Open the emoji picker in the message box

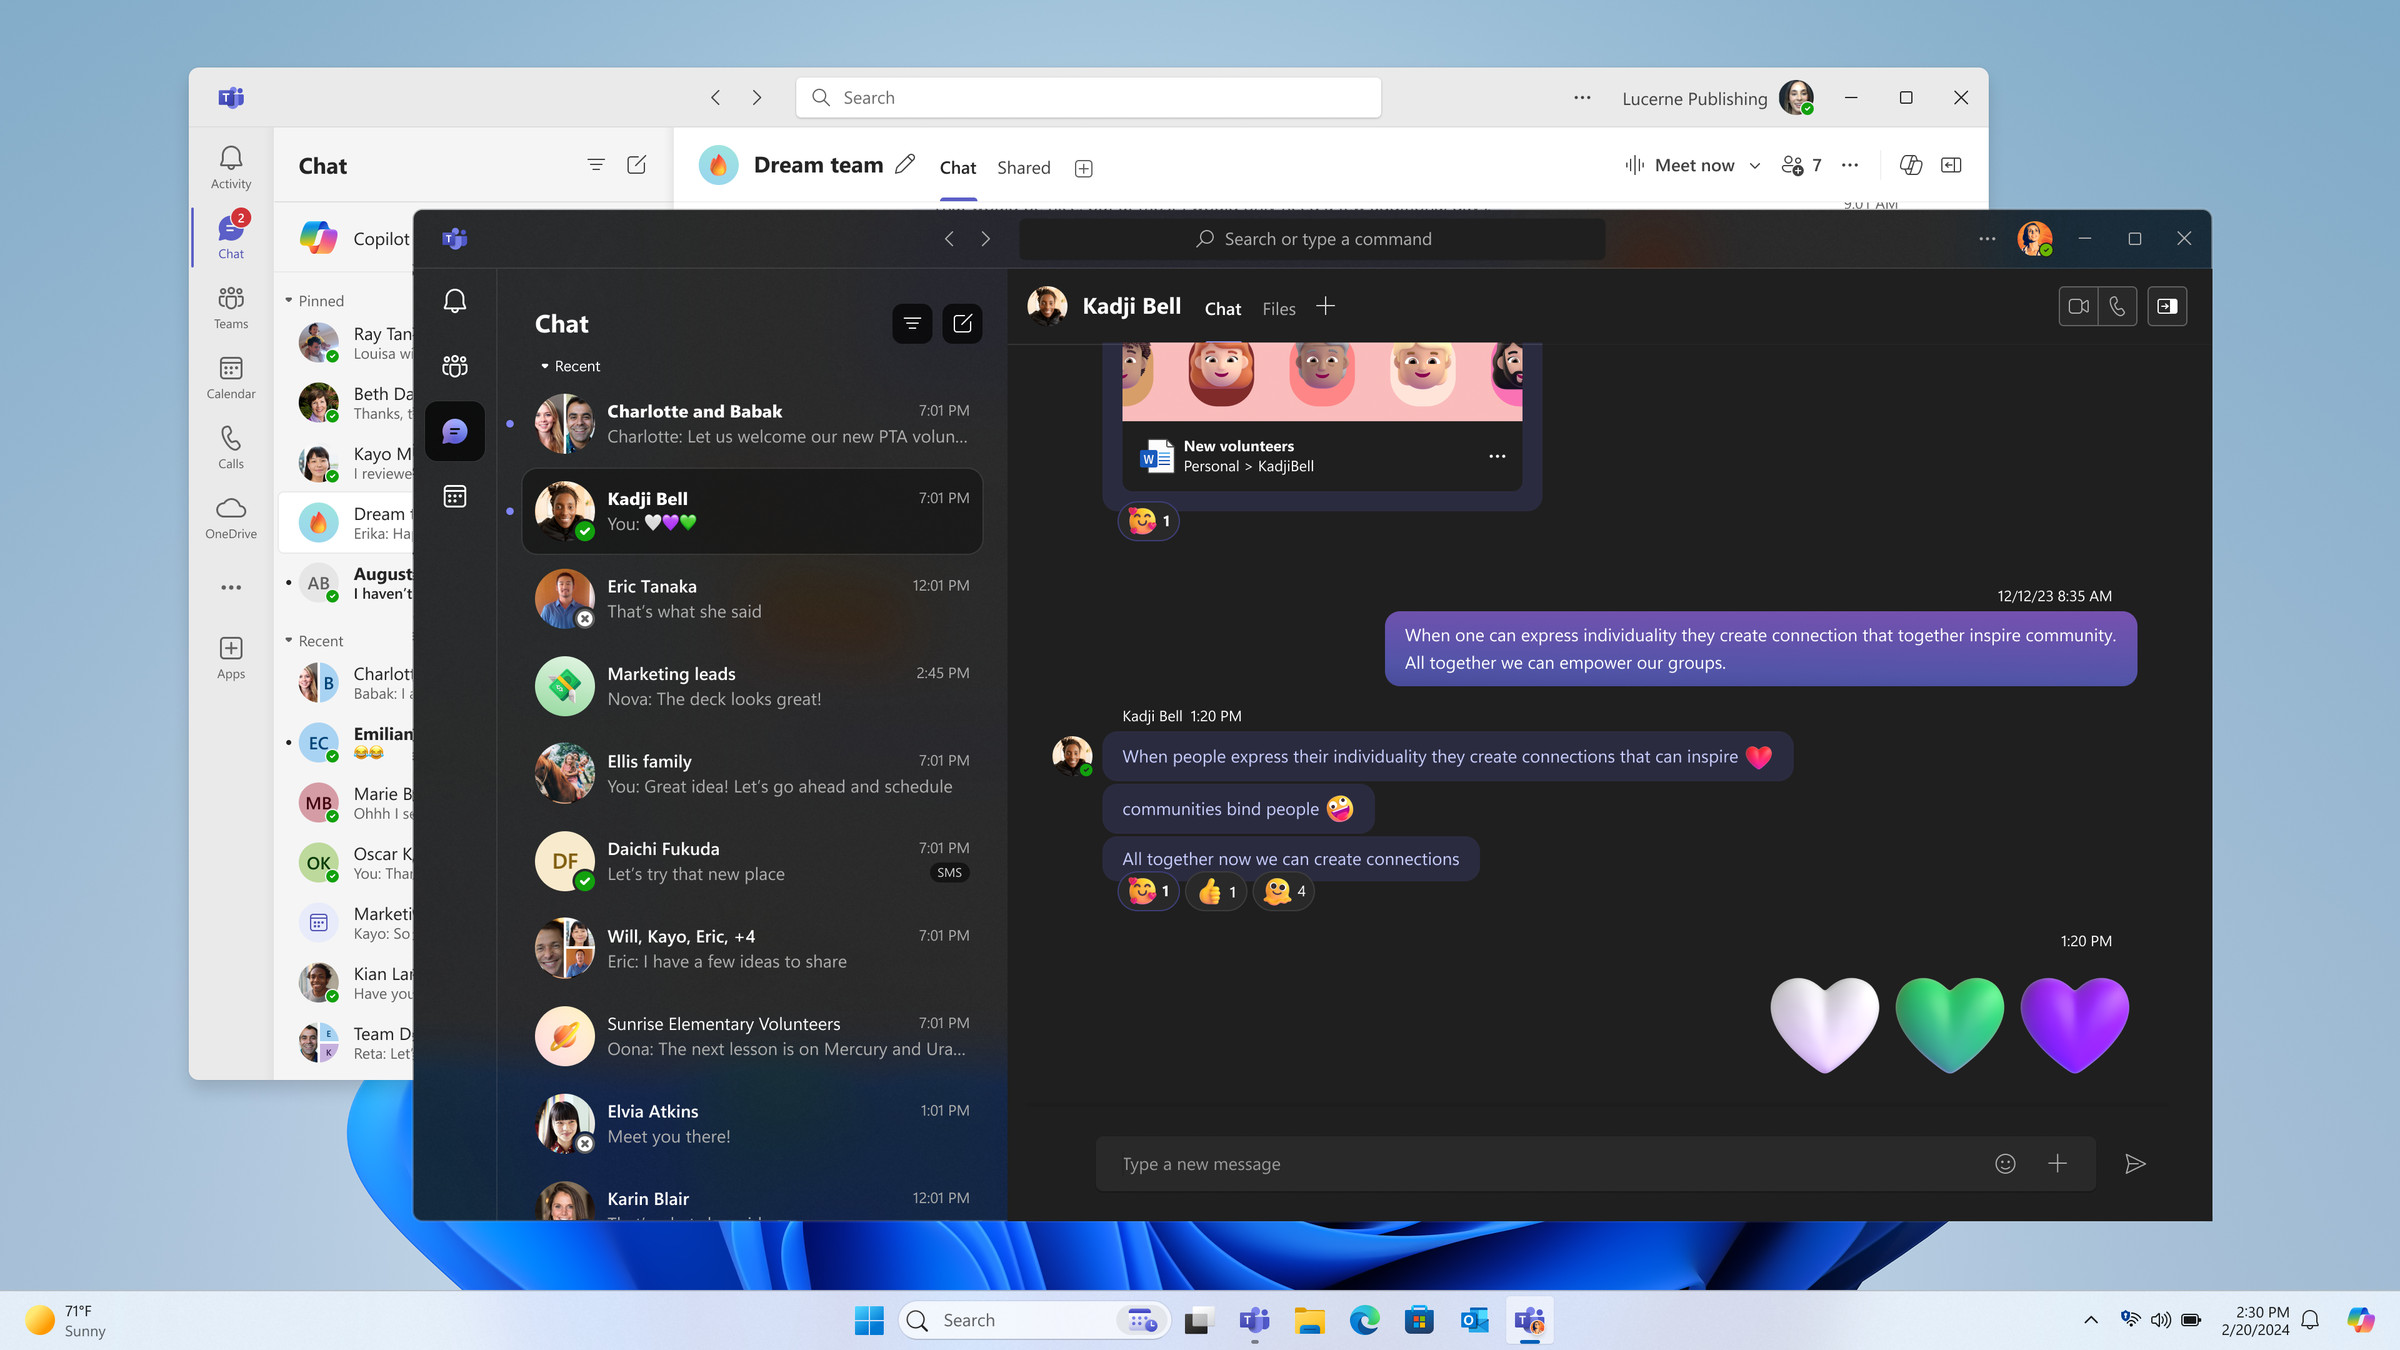tap(2006, 1163)
